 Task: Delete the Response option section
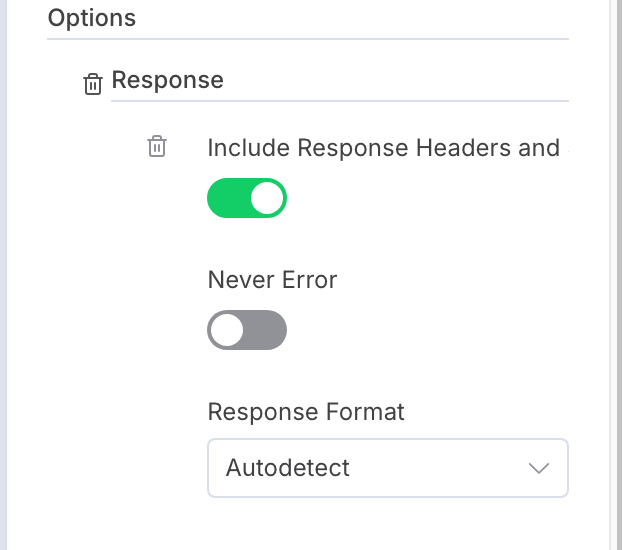pos(92,84)
